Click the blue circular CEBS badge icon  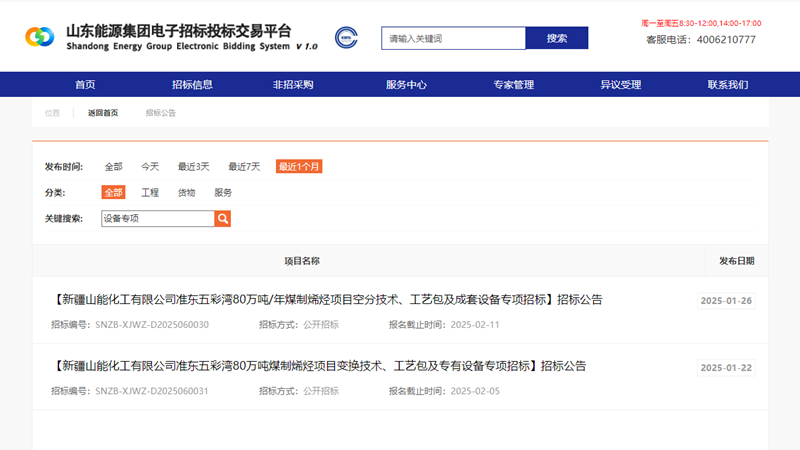[346, 38]
